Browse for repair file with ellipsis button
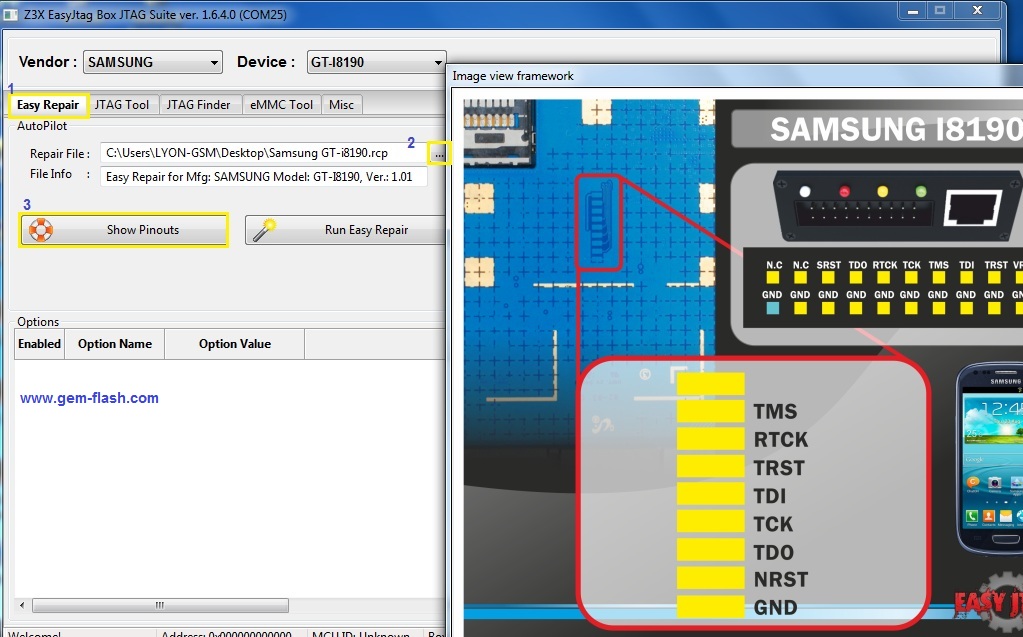This screenshot has height=637, width=1023. click(x=439, y=154)
